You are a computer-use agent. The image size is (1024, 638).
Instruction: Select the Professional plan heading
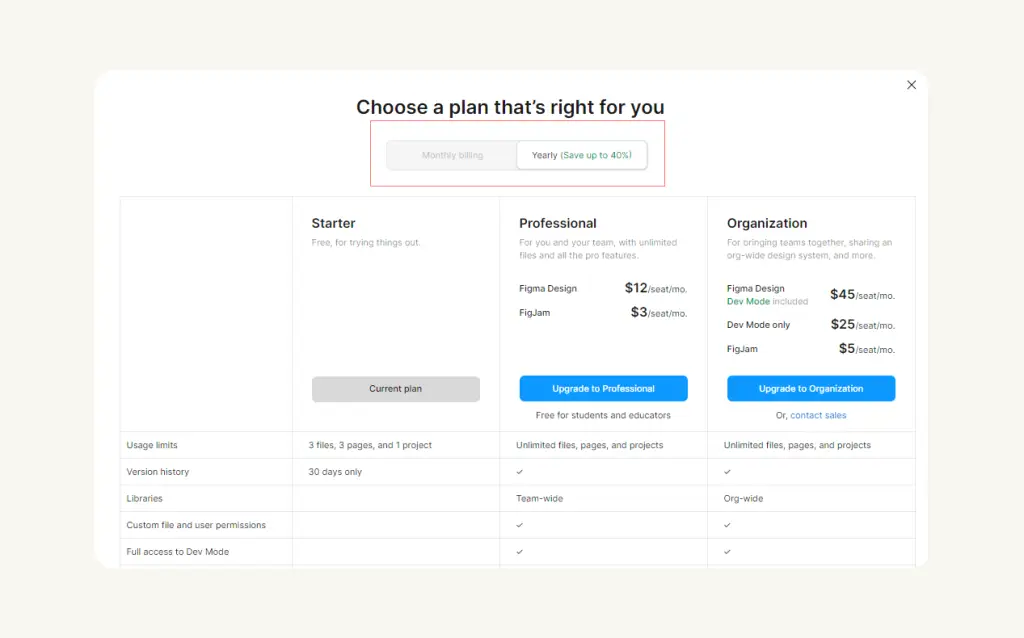click(557, 223)
